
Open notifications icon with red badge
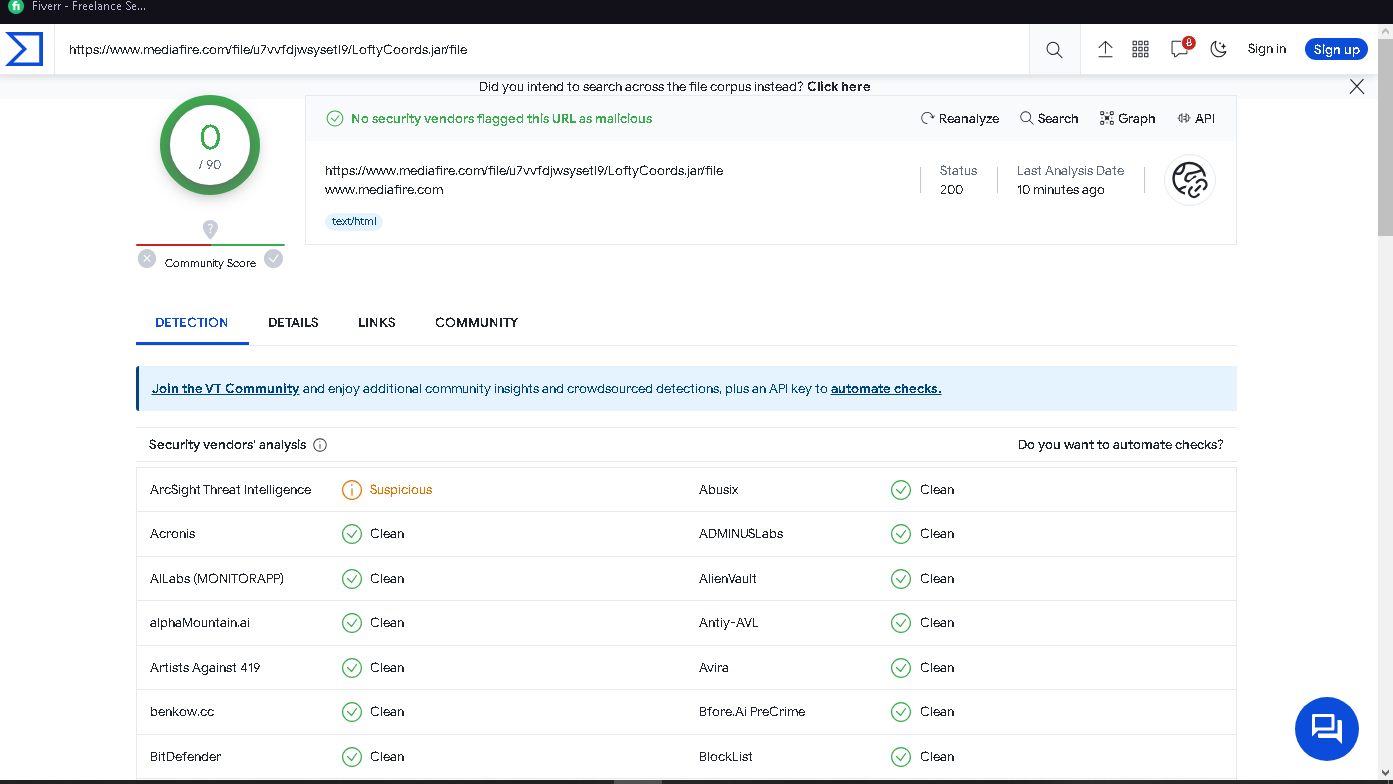click(1181, 48)
